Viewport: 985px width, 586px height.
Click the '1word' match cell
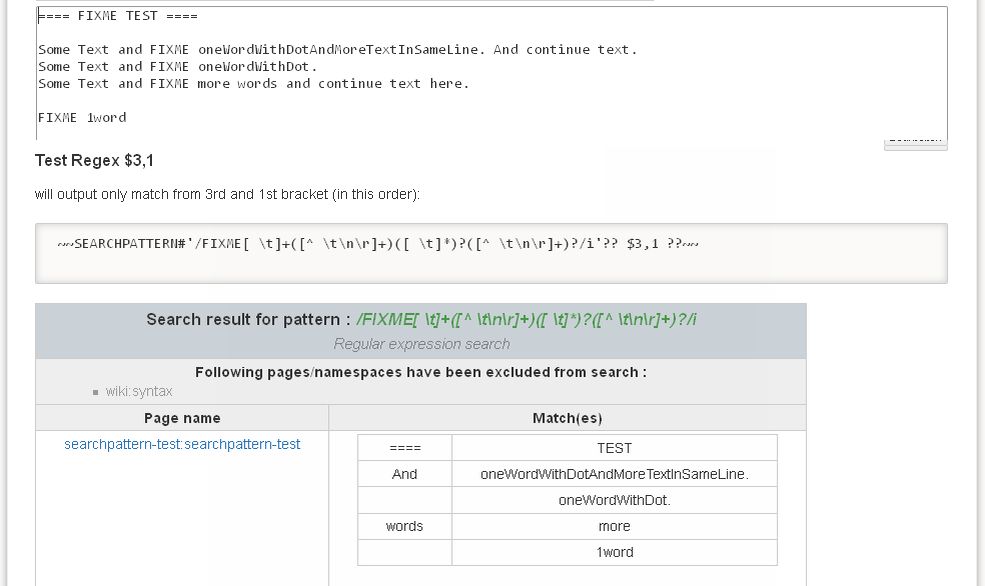614,552
